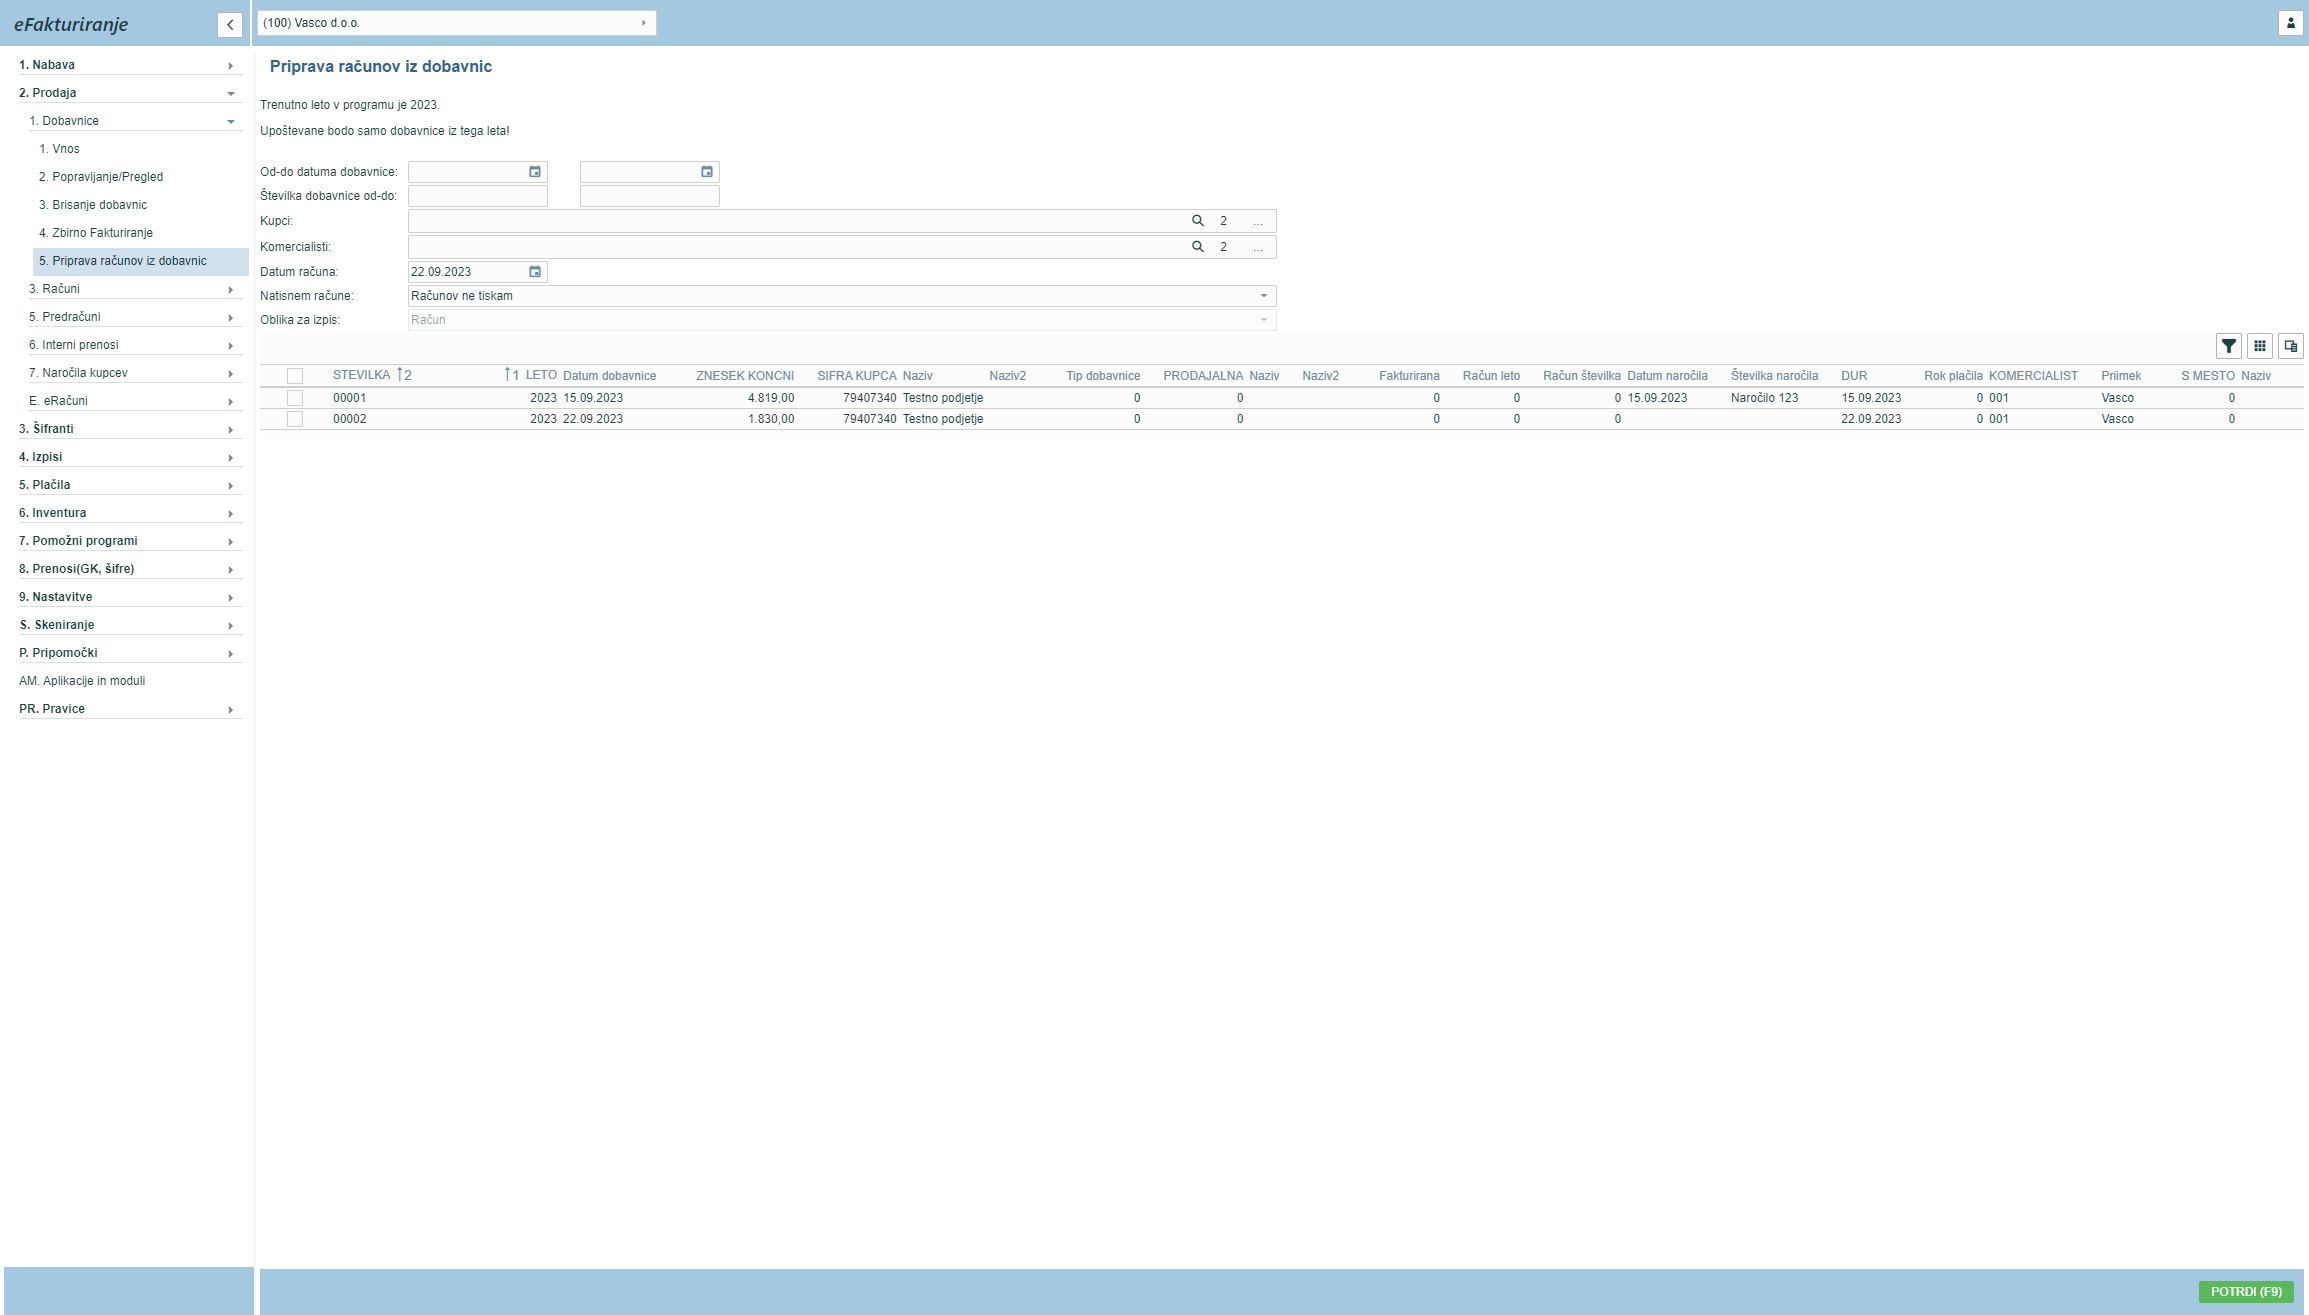Click the amount cell 4.819,00
Viewport: 2309px width, 1315px height.
pos(771,398)
